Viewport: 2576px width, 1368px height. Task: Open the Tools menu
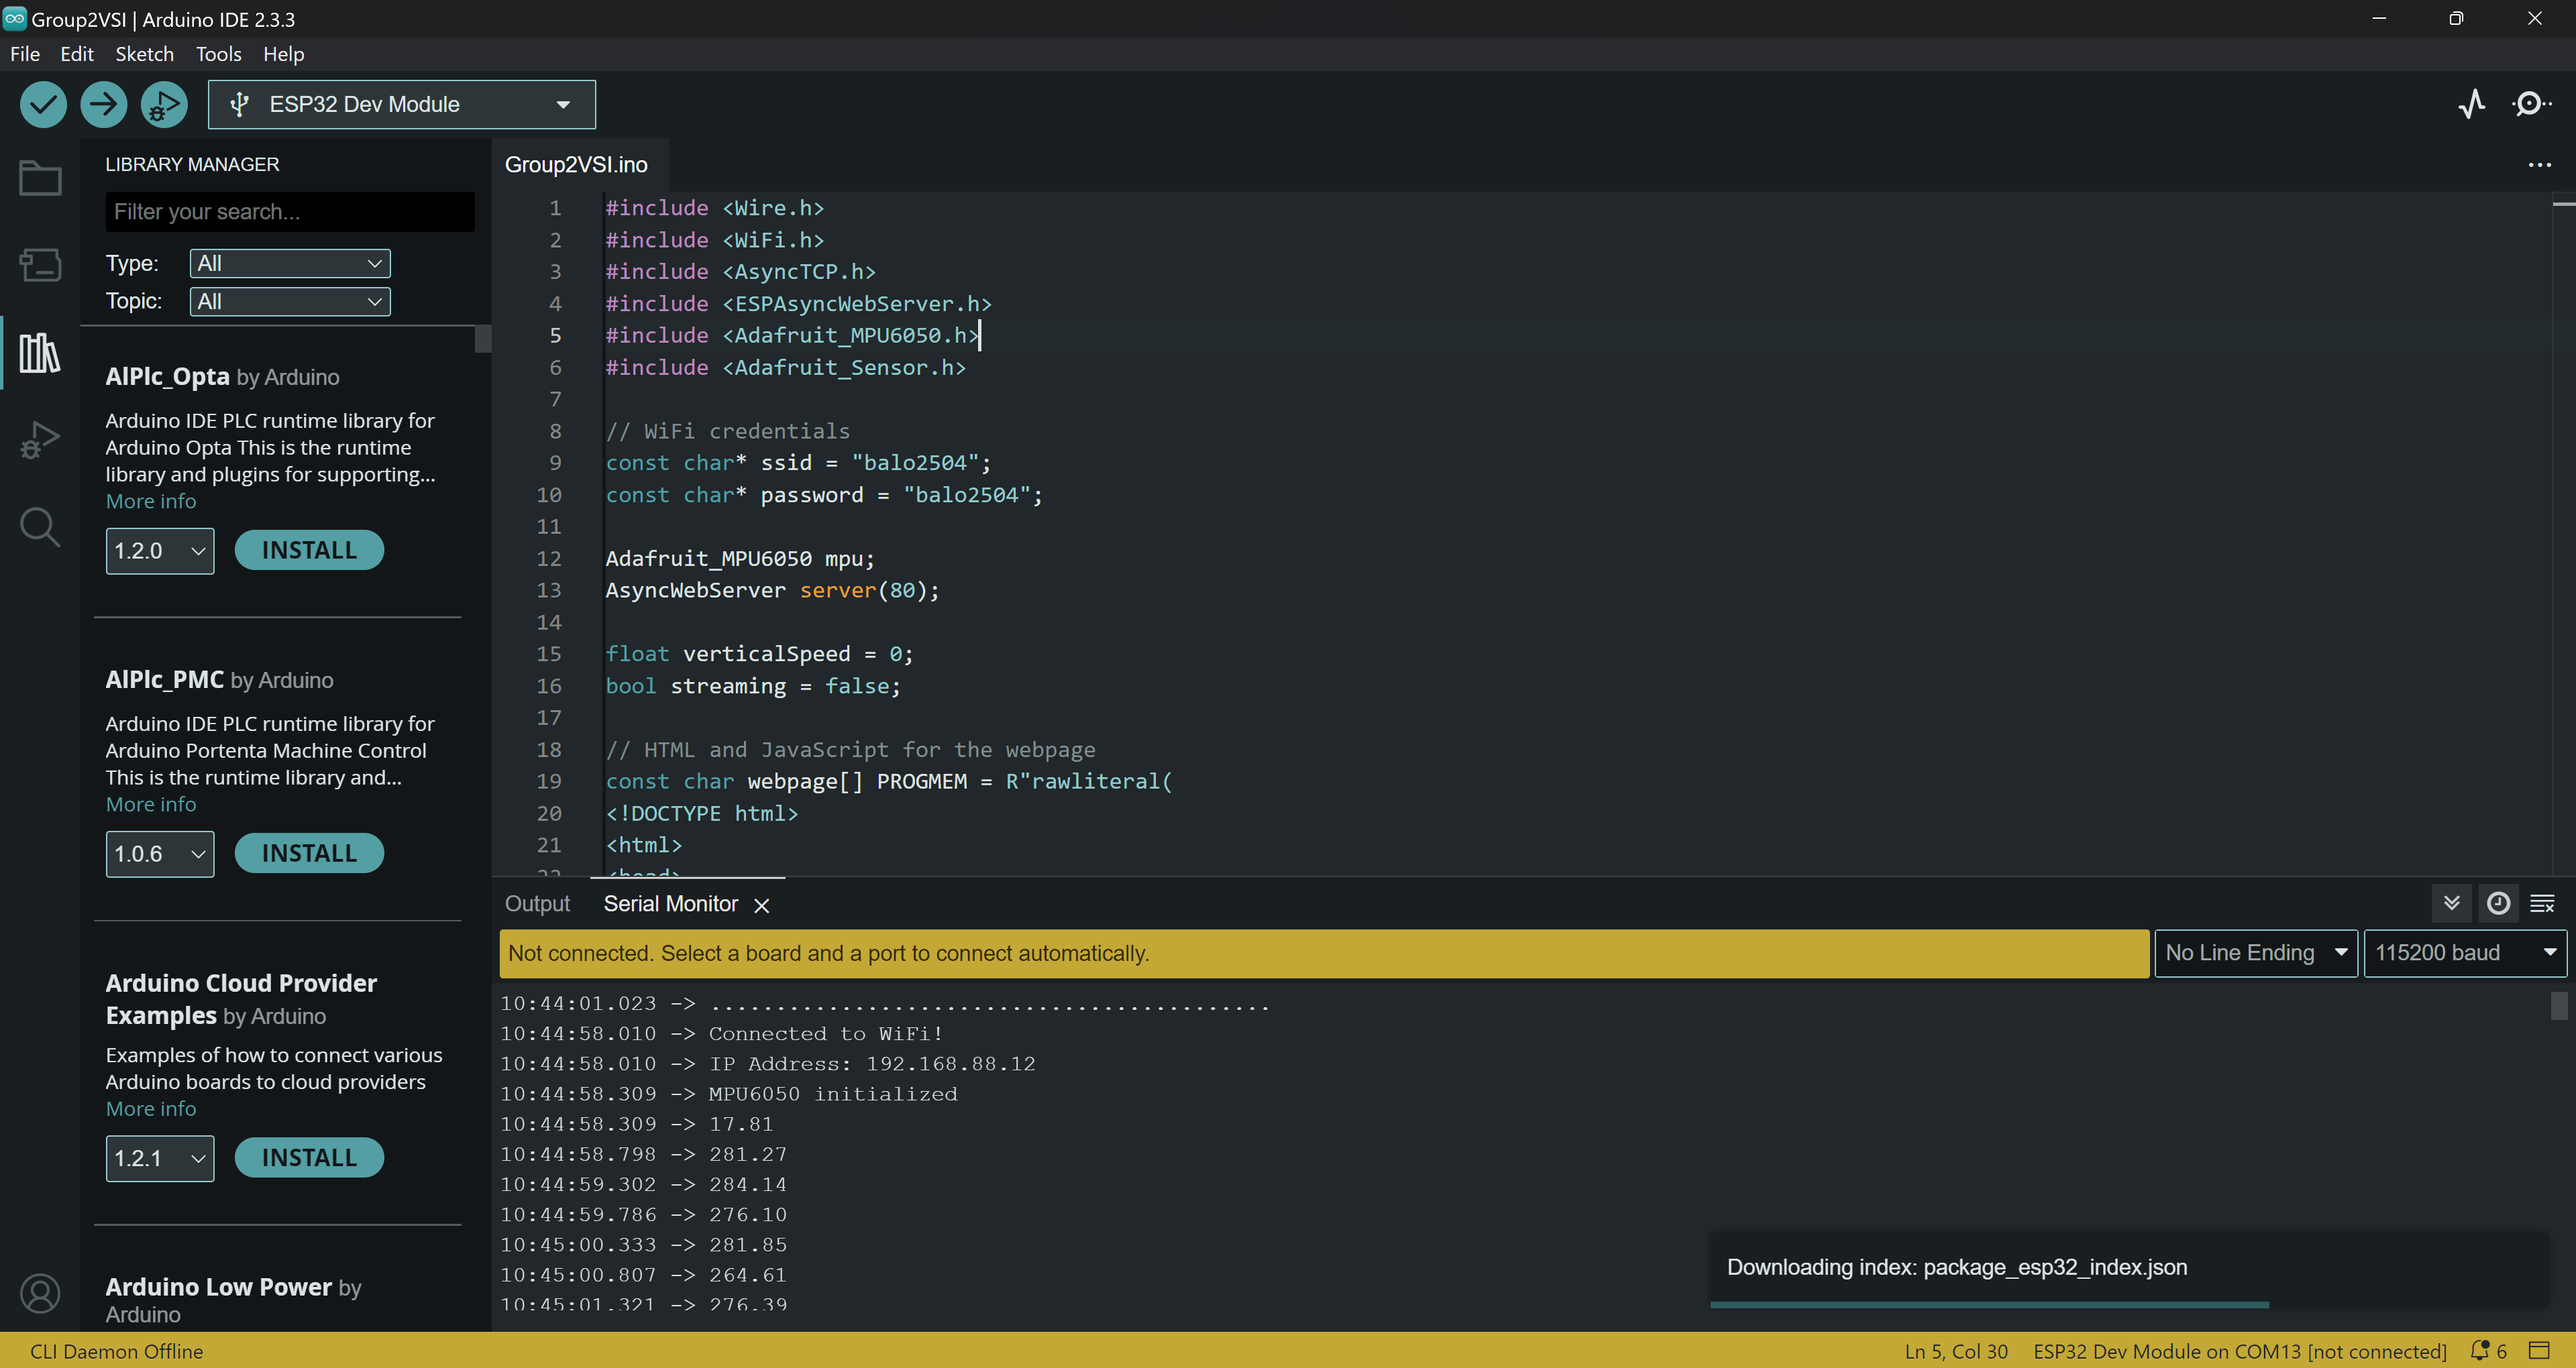coord(218,54)
